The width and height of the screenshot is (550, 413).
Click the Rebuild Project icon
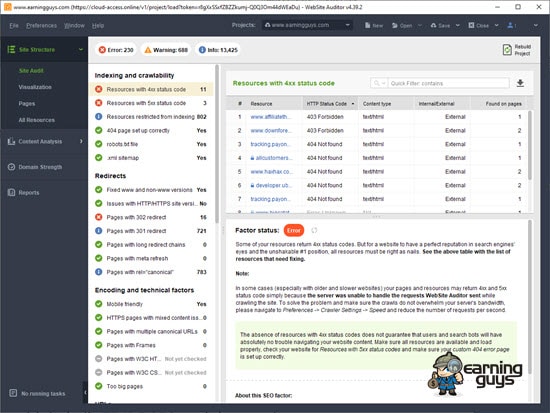pos(507,50)
